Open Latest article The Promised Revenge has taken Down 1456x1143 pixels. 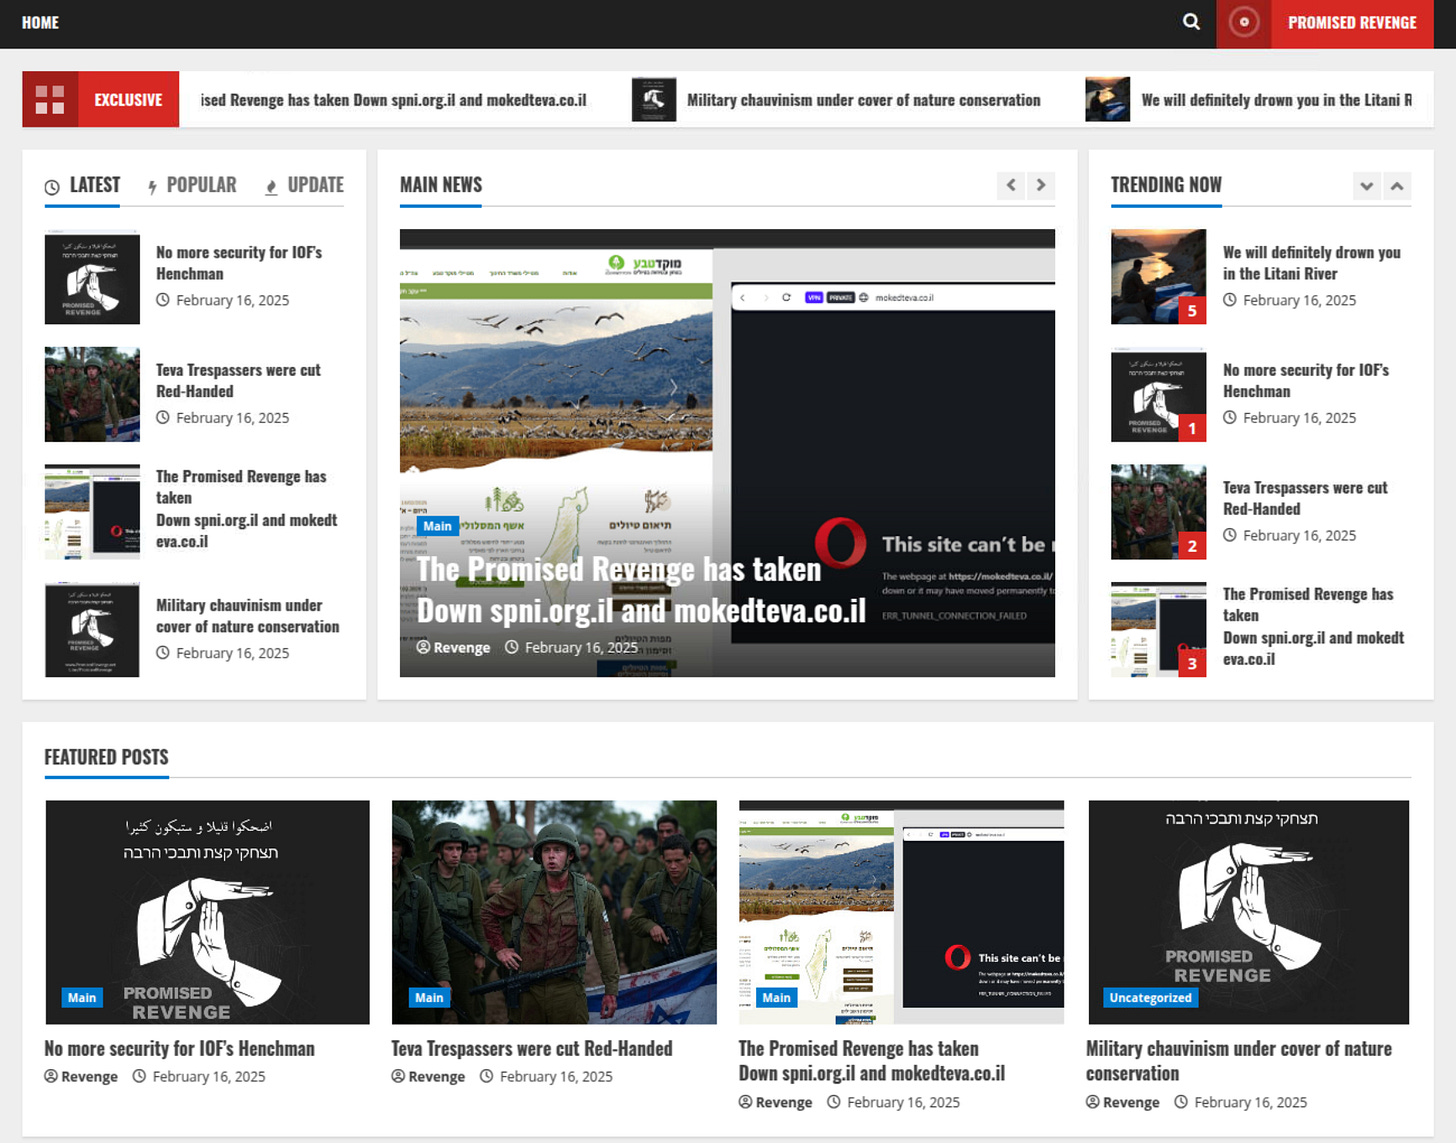[x=246, y=509]
